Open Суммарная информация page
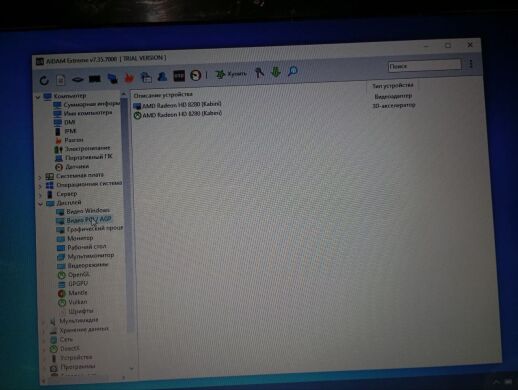Viewport: 518px width, 390px height. 91,104
